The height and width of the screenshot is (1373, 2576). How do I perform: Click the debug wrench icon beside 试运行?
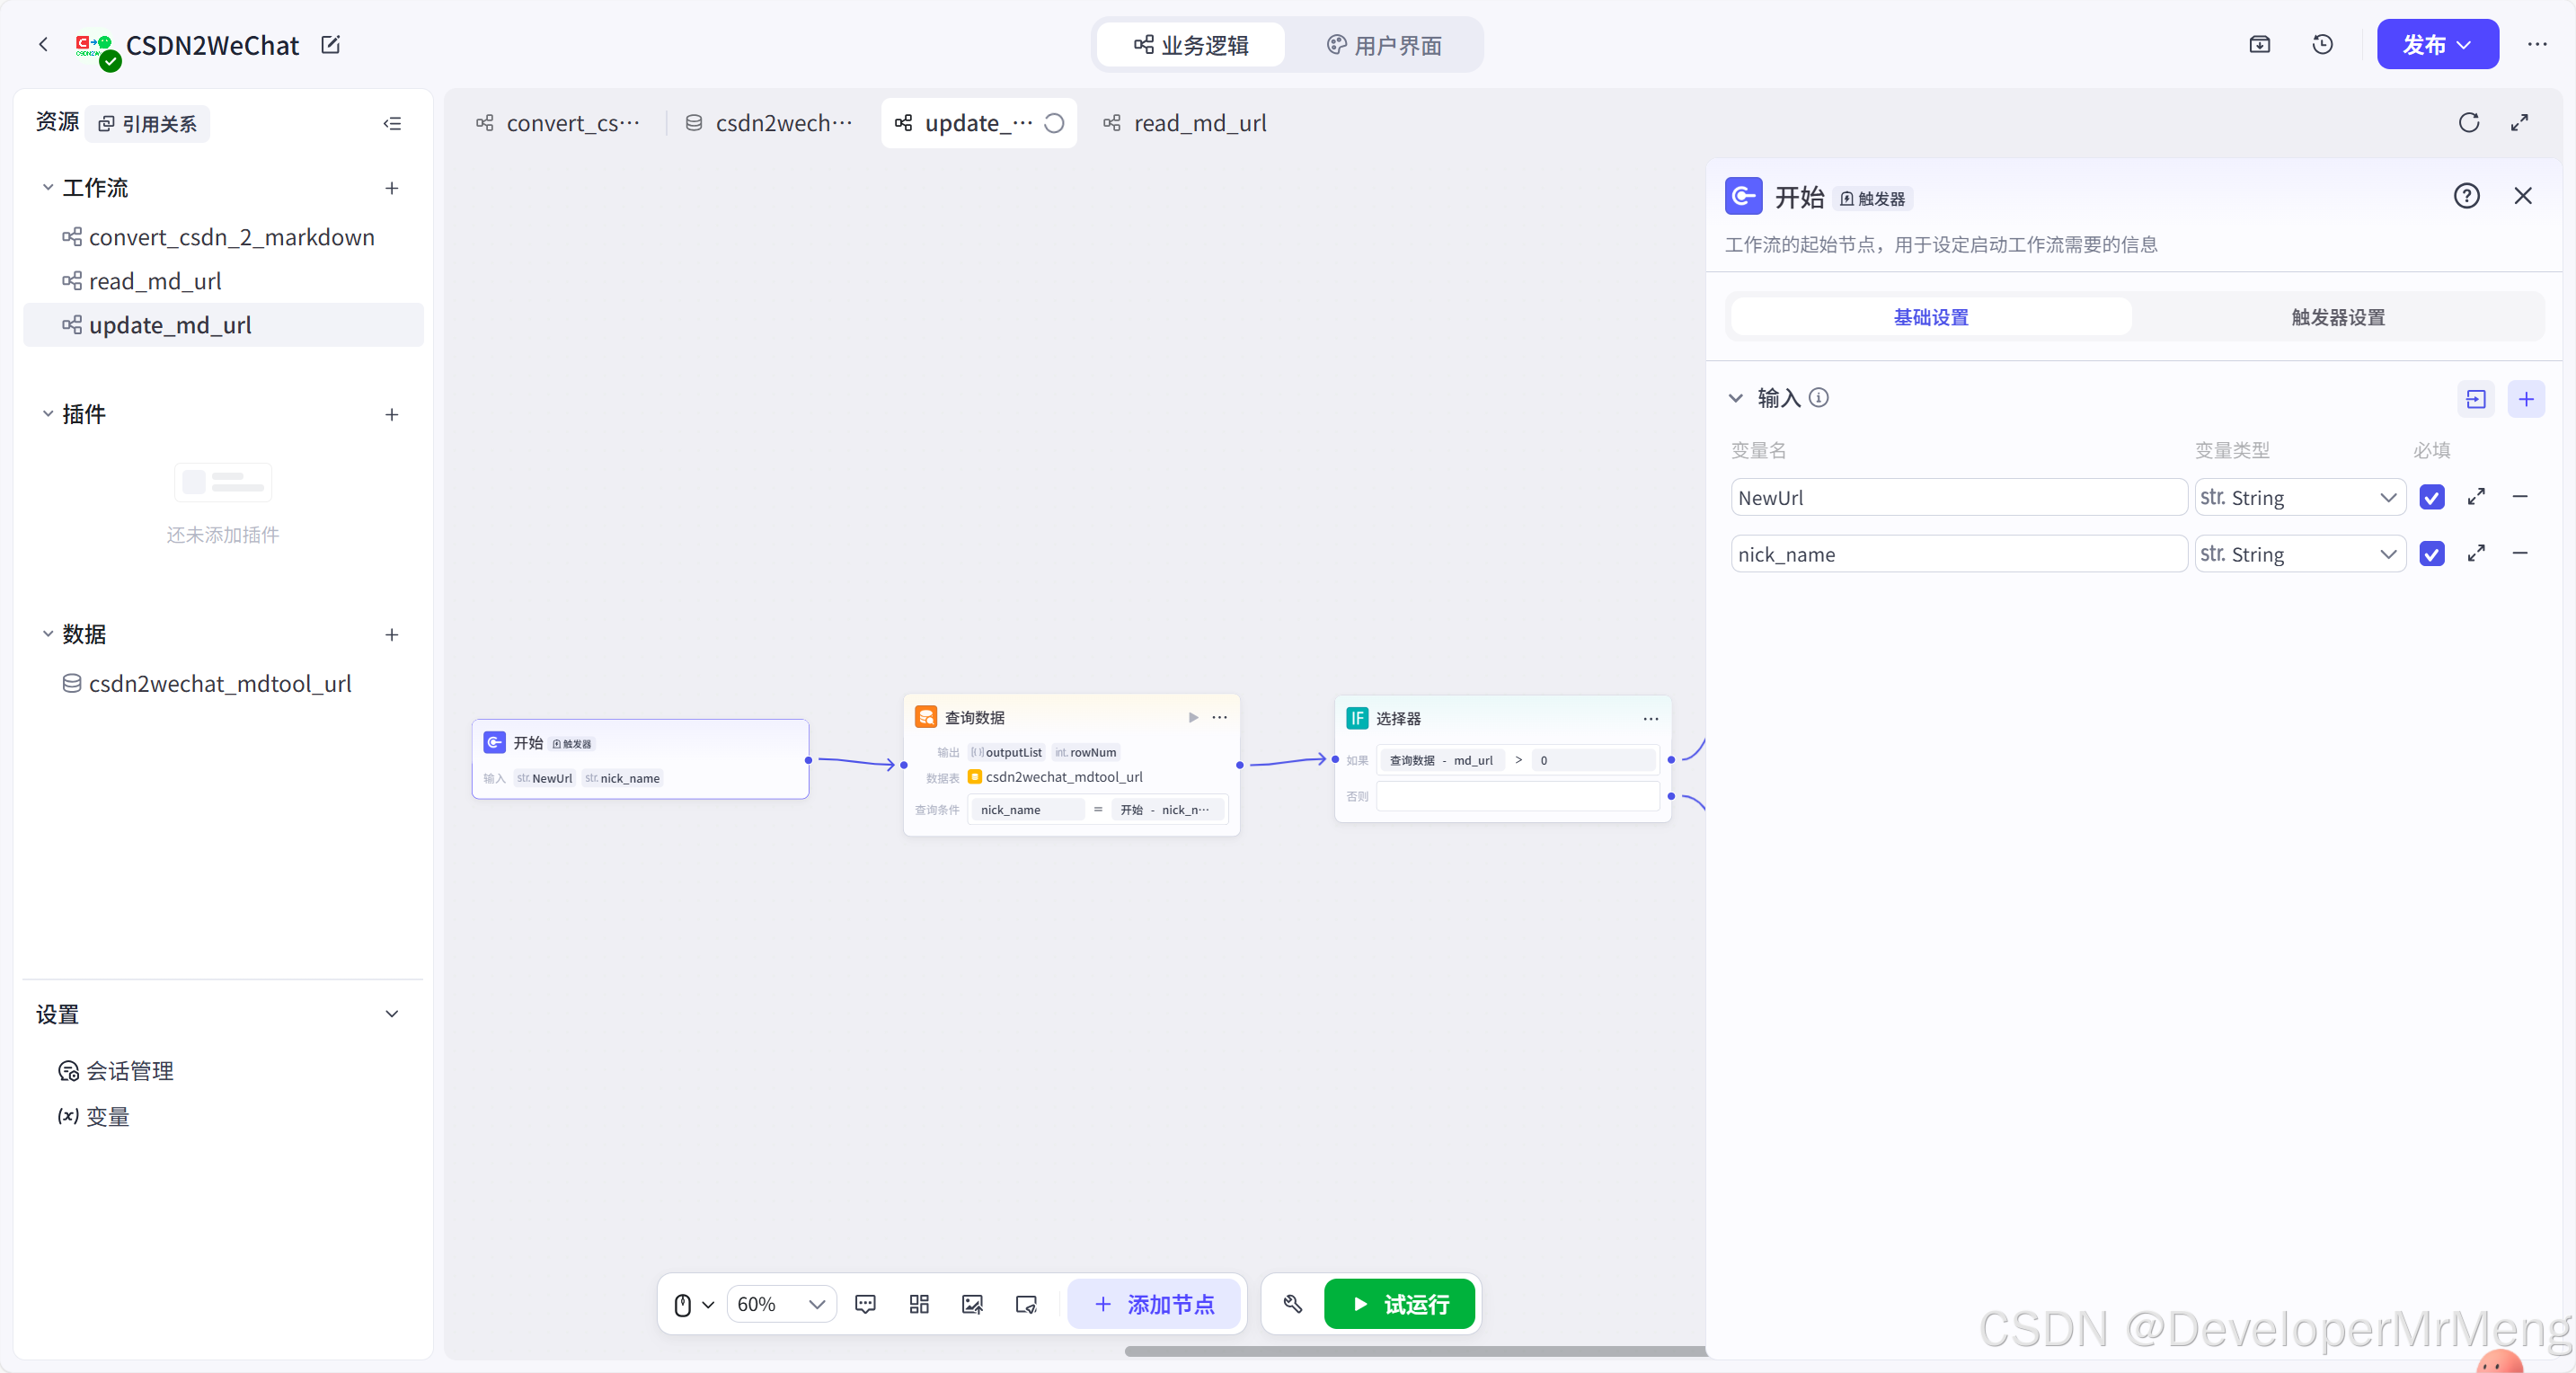point(1293,1303)
